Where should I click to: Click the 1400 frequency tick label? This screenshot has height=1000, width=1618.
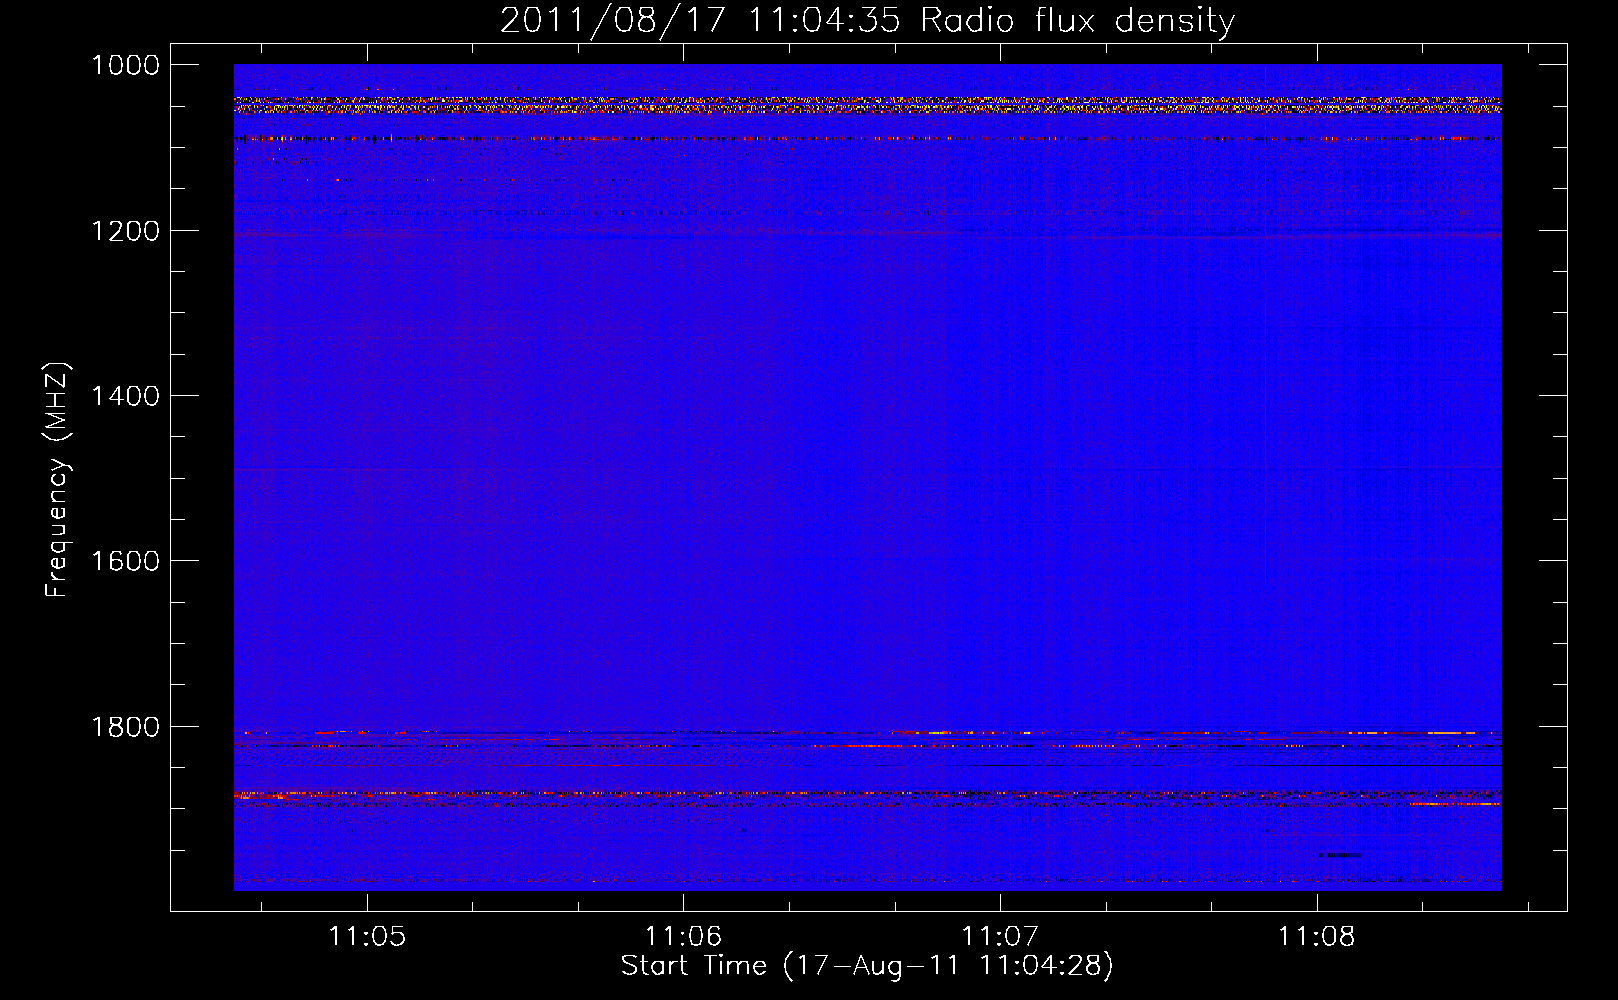tap(126, 396)
